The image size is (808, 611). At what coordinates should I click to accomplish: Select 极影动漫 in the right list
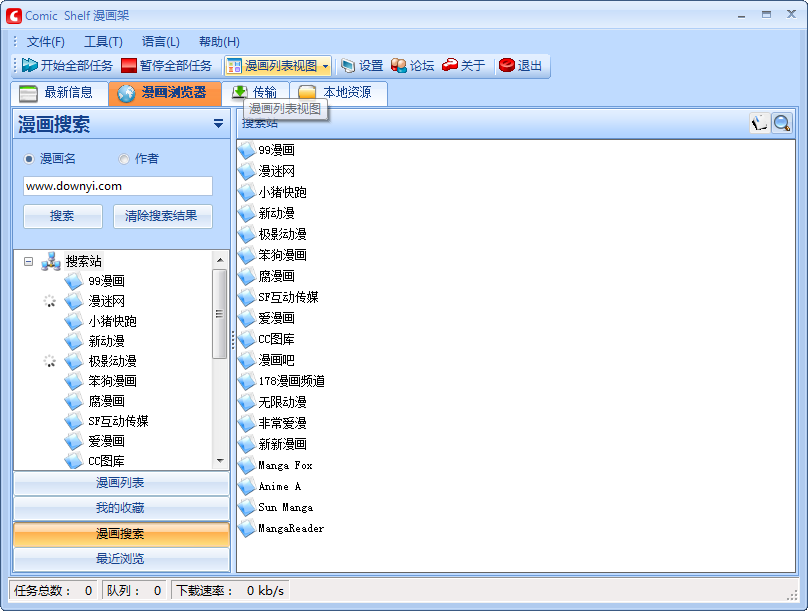[x=282, y=234]
